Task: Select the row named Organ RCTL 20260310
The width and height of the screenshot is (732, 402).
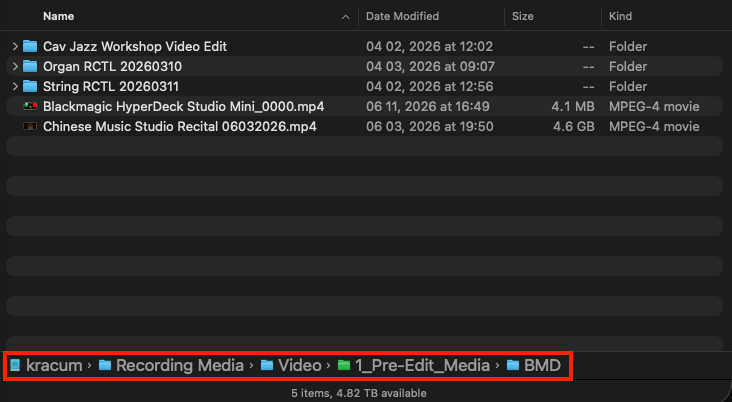Action: coord(364,66)
